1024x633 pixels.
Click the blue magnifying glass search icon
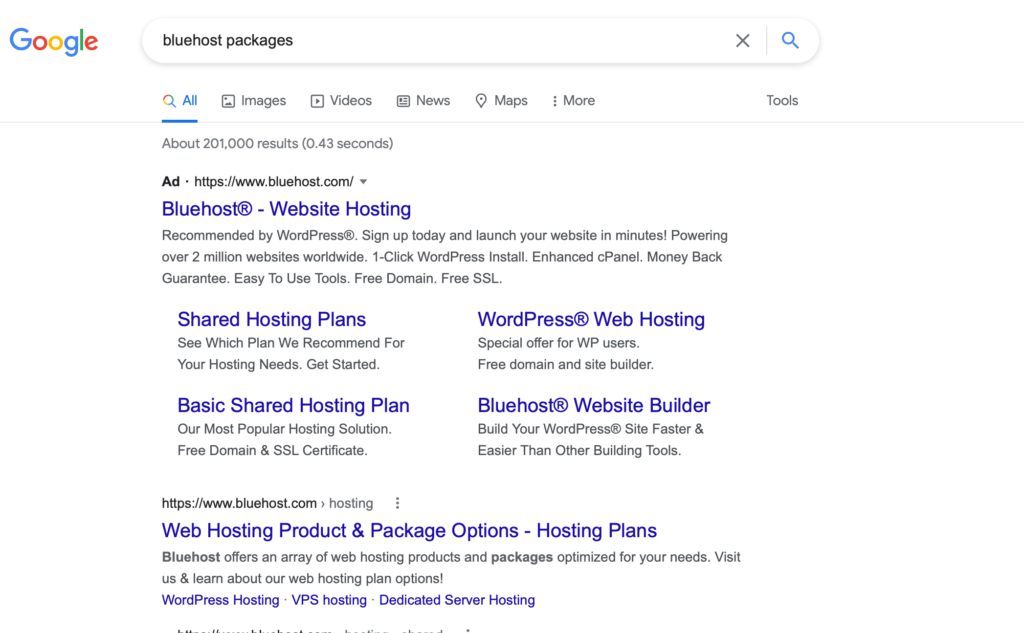point(790,41)
